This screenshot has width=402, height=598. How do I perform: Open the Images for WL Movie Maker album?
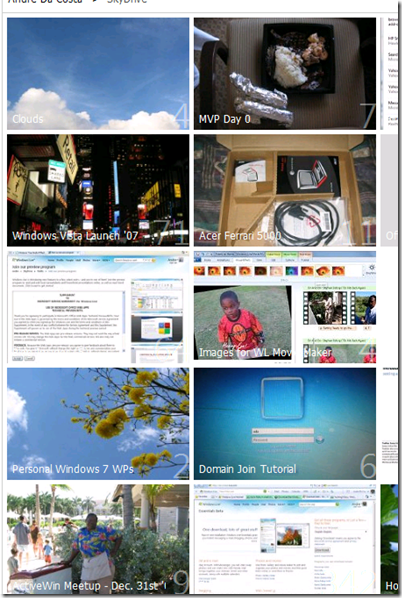click(285, 307)
